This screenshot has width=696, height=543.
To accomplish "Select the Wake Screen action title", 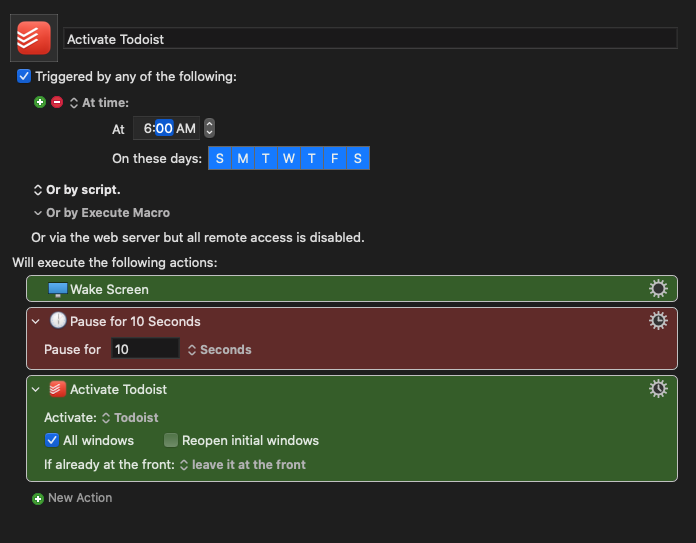I will coord(109,289).
